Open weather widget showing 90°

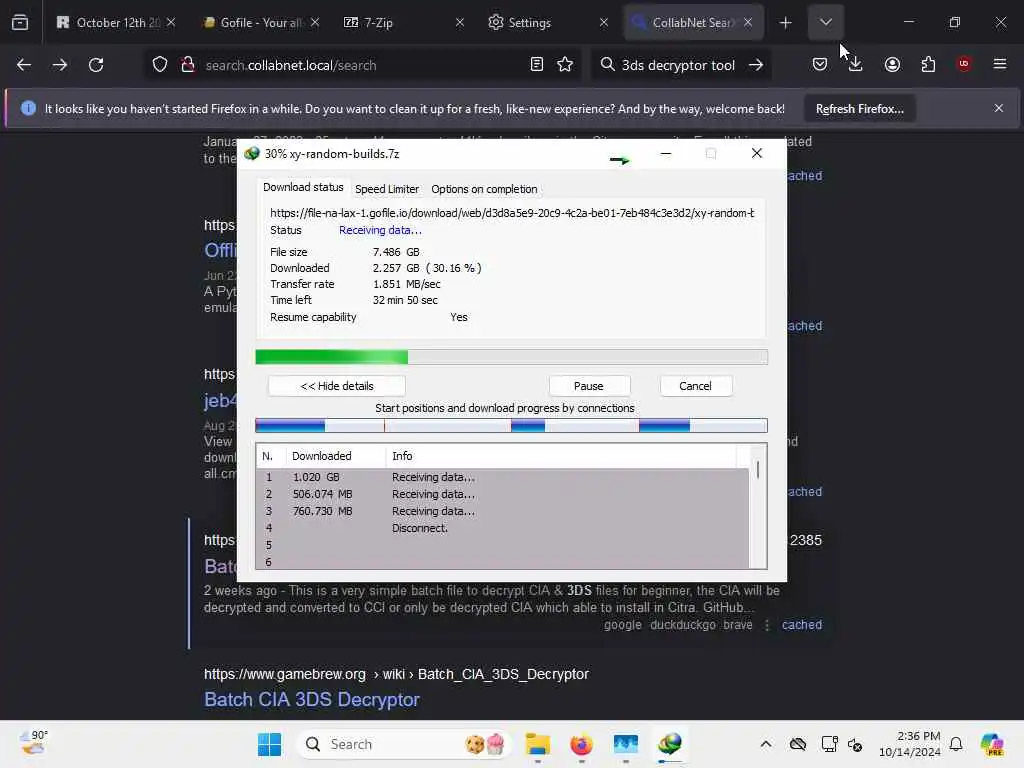point(34,743)
